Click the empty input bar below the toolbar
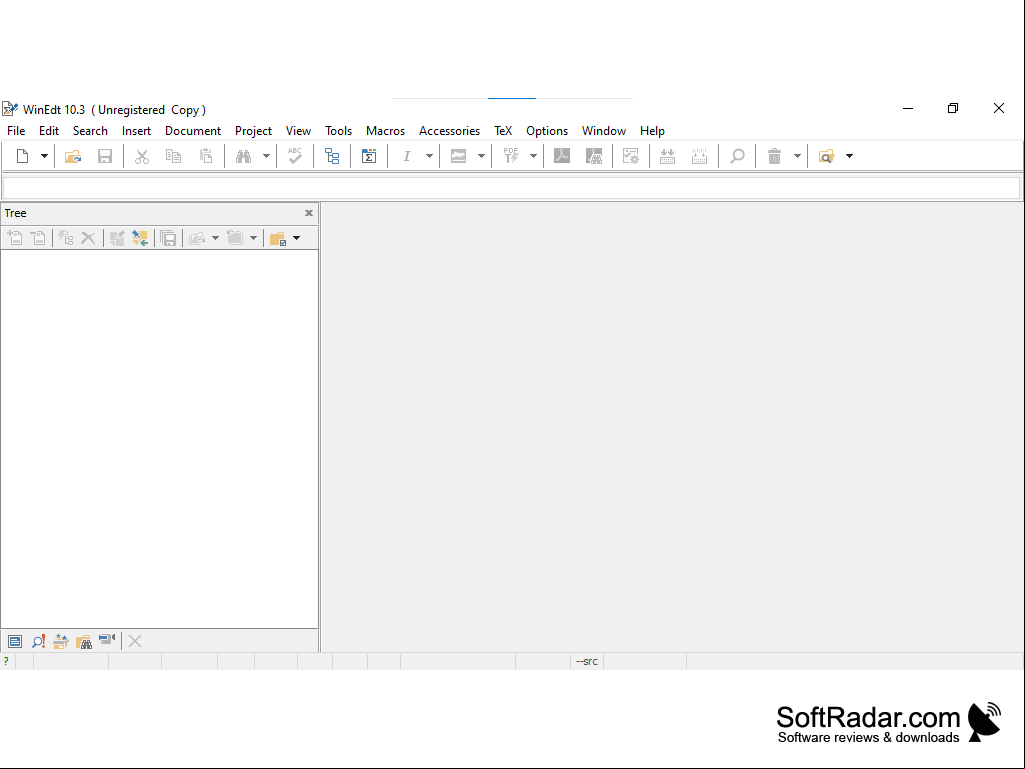Viewport: 1025px width, 769px height. pos(511,188)
